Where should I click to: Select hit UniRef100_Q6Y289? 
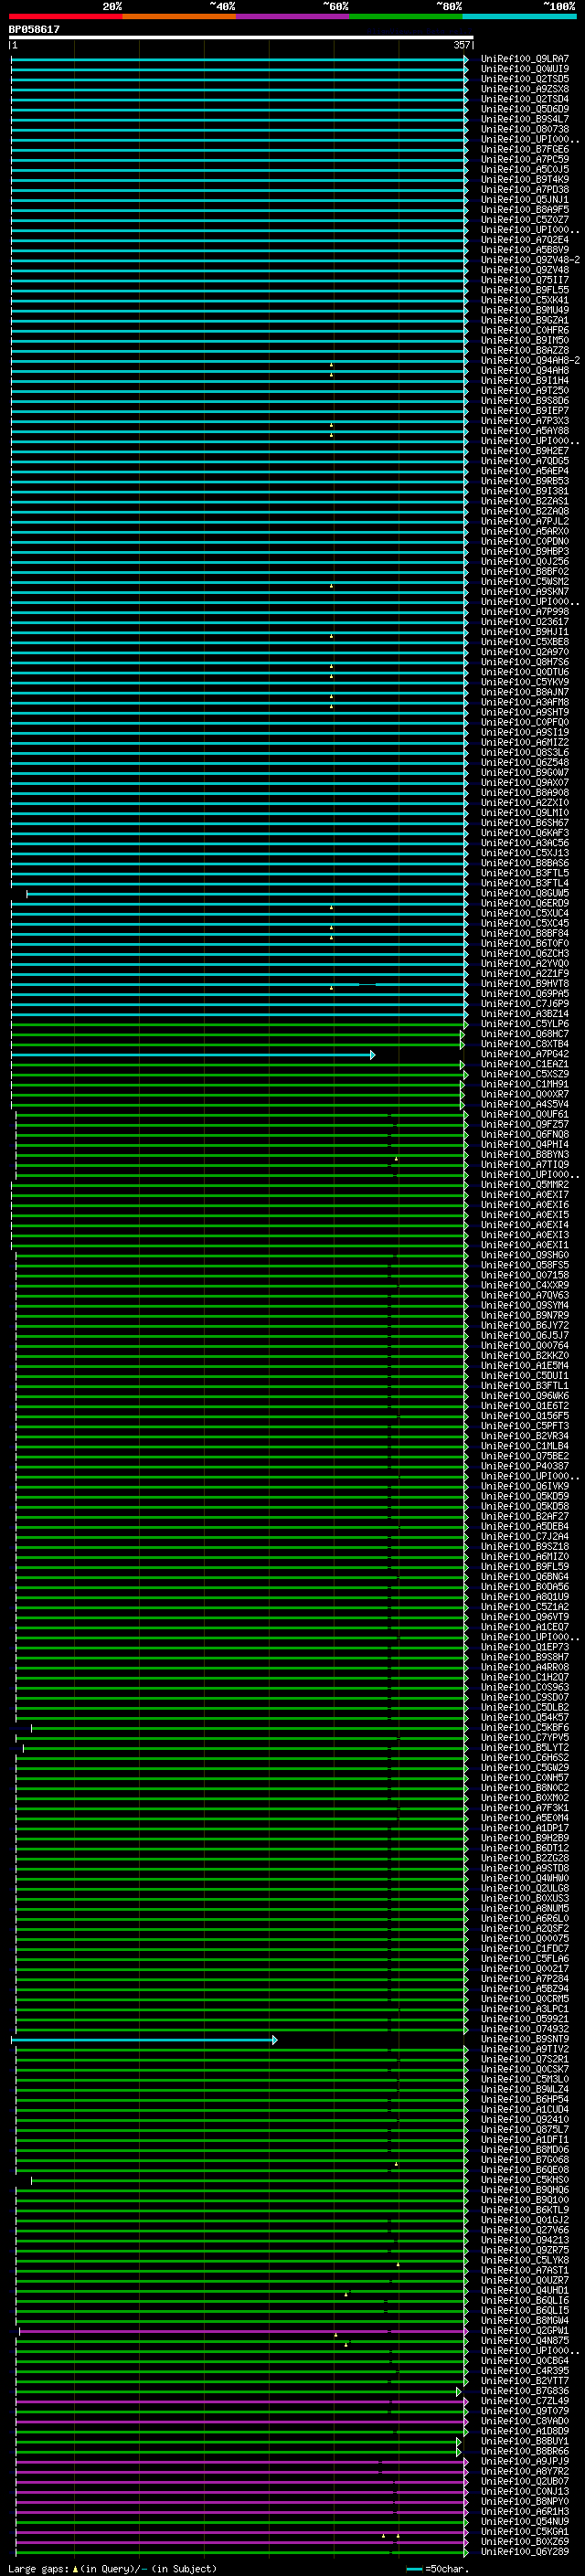[525, 2553]
